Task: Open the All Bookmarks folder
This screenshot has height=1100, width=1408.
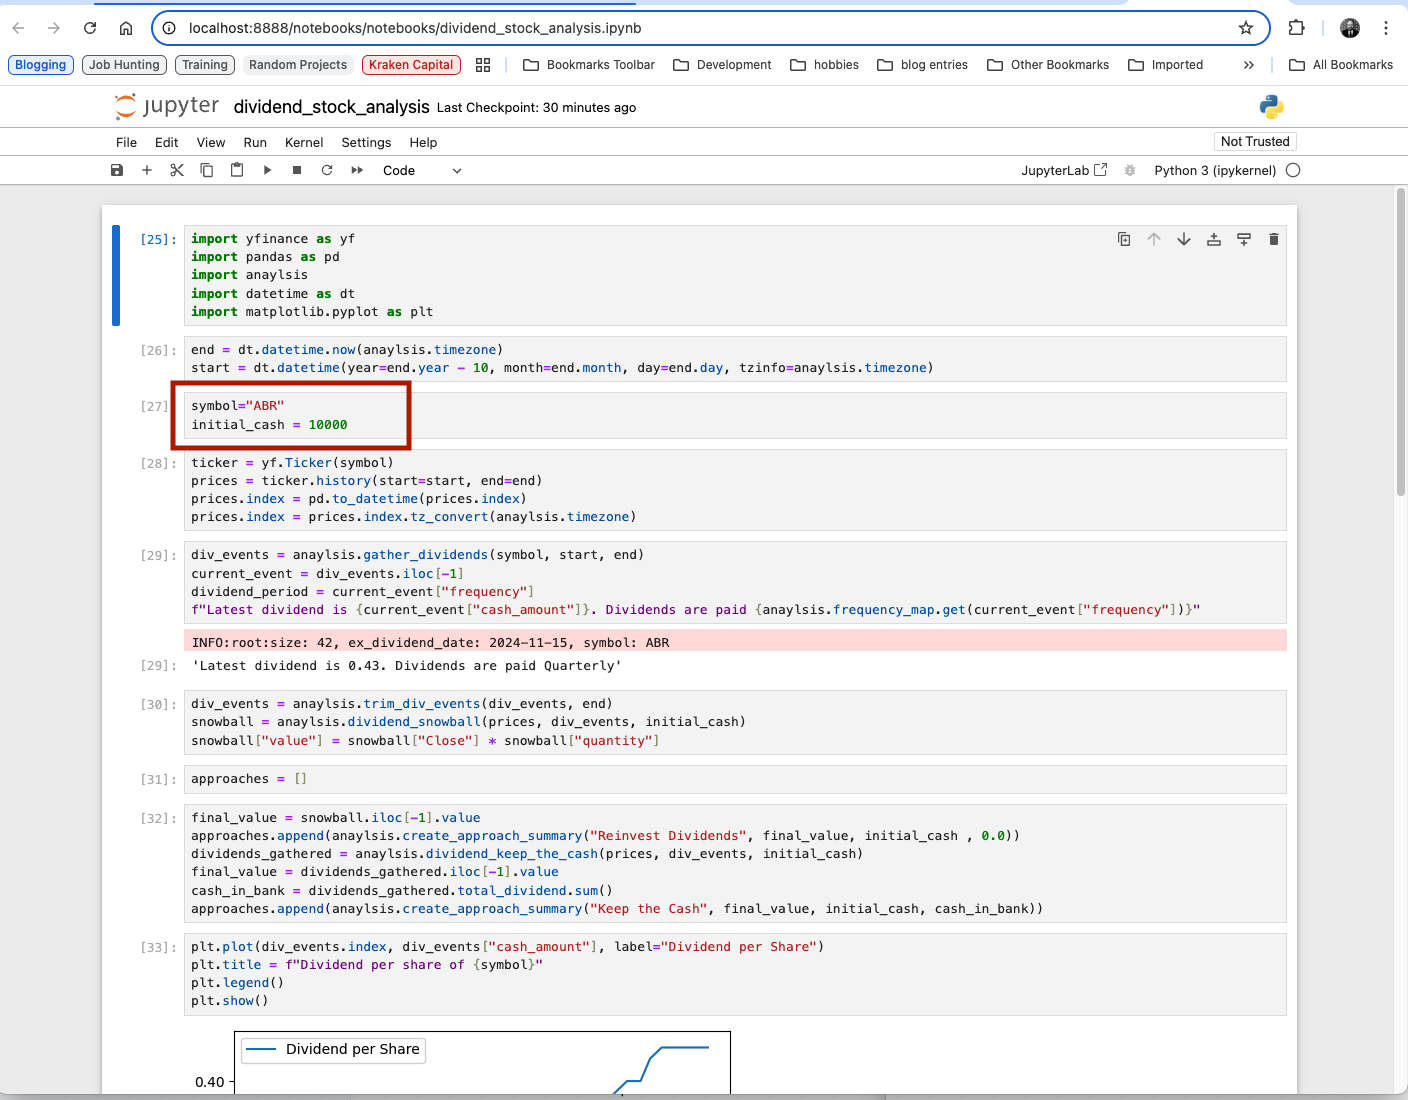Action: point(1341,65)
